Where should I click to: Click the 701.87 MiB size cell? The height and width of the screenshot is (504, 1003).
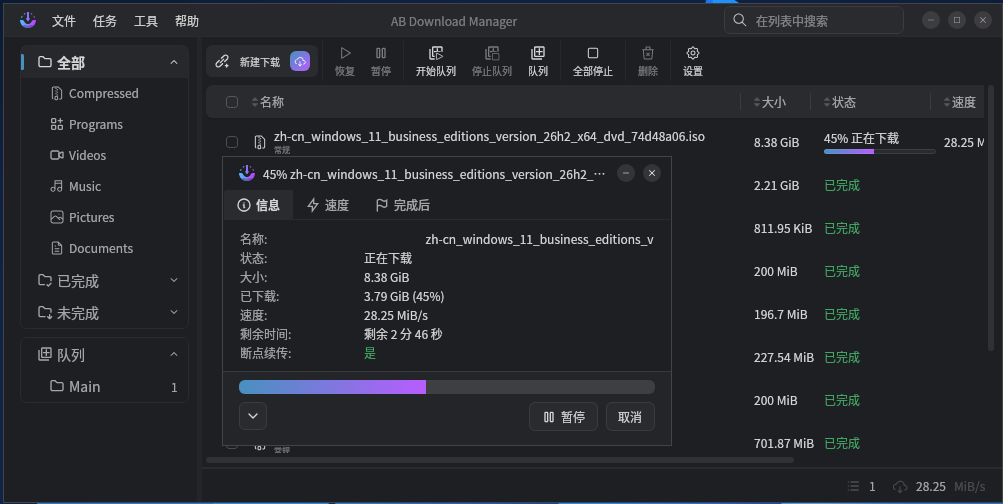coord(784,443)
